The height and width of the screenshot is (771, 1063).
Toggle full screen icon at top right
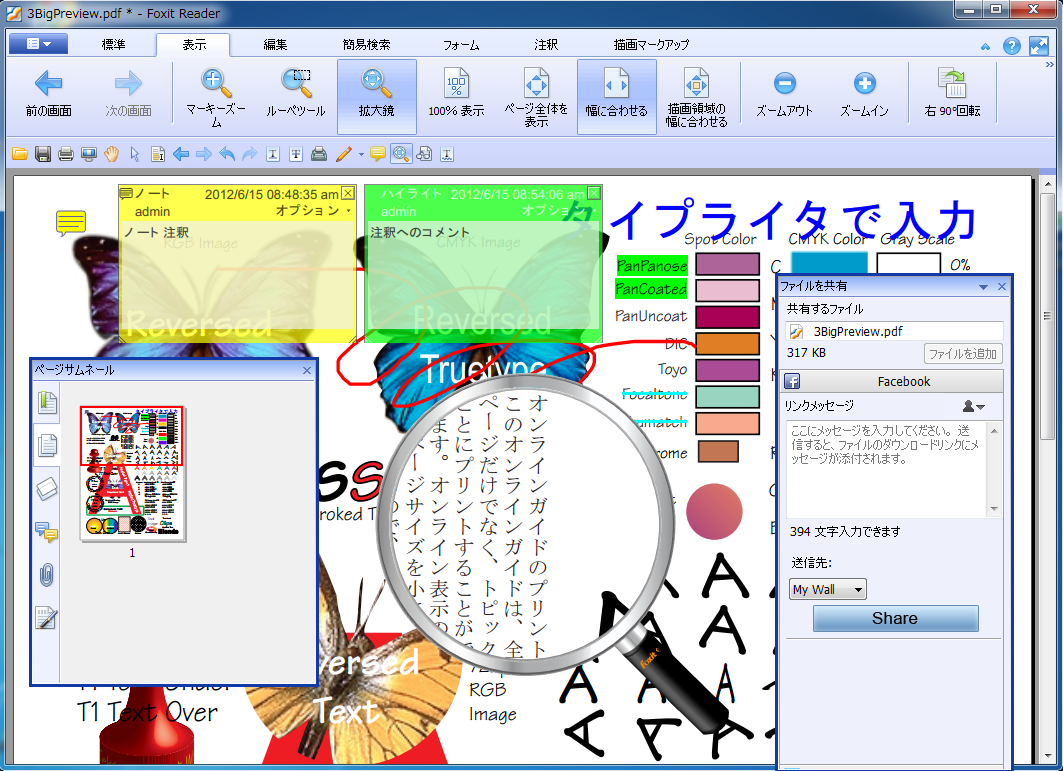tap(1039, 46)
